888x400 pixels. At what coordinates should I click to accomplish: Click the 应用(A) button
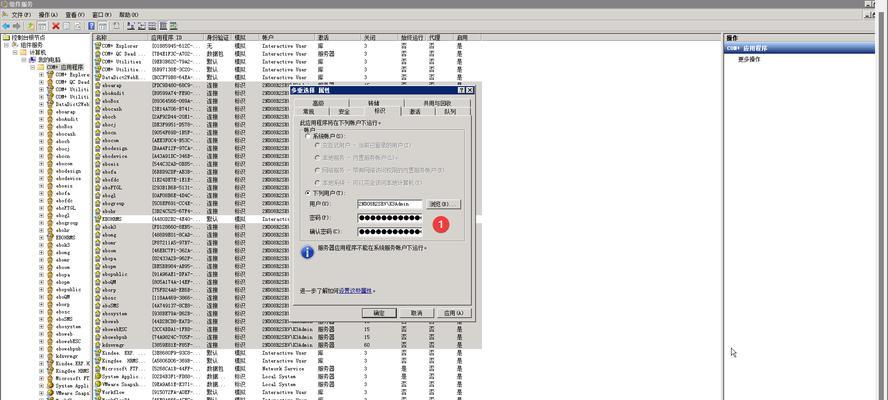(454, 313)
